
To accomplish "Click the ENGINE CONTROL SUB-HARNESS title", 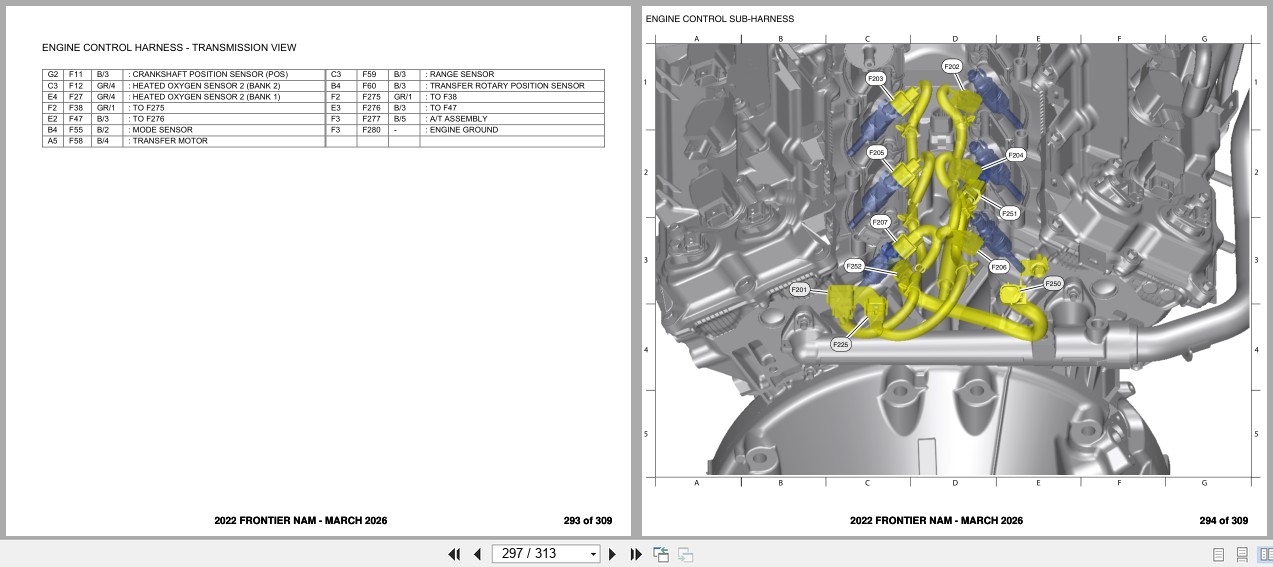I will tap(720, 19).
